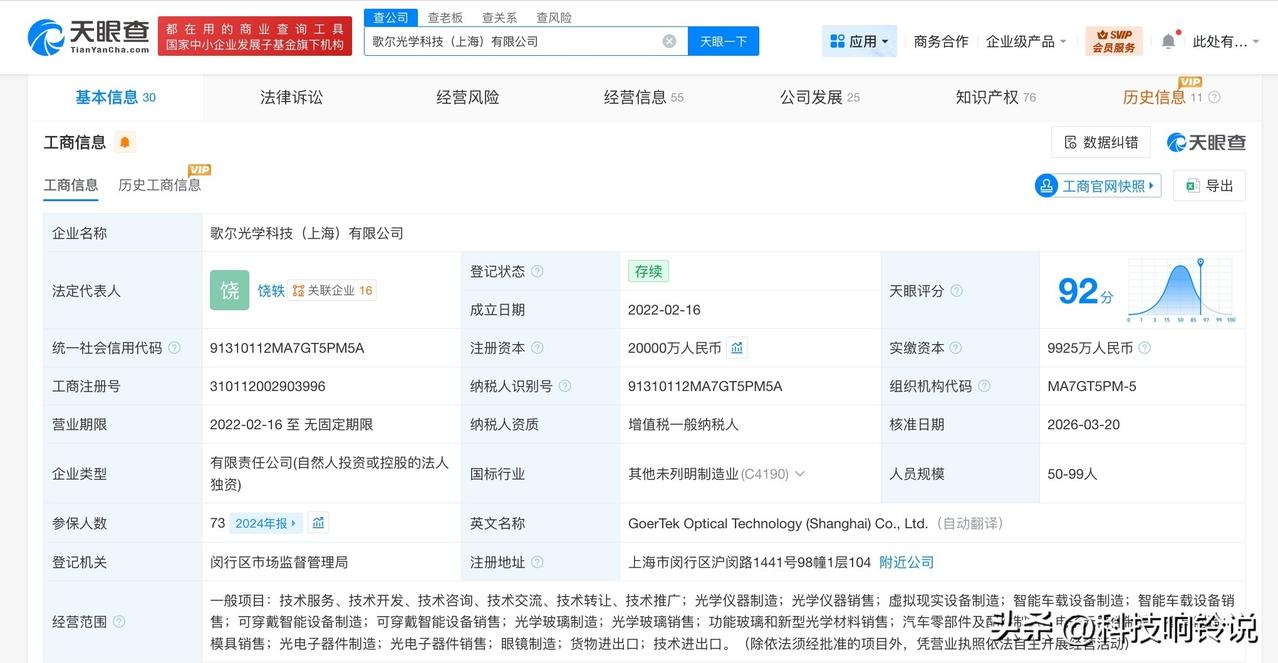Open 附近公司 next to registered address
This screenshot has height=663, width=1278.
pyautogui.click(x=906, y=562)
